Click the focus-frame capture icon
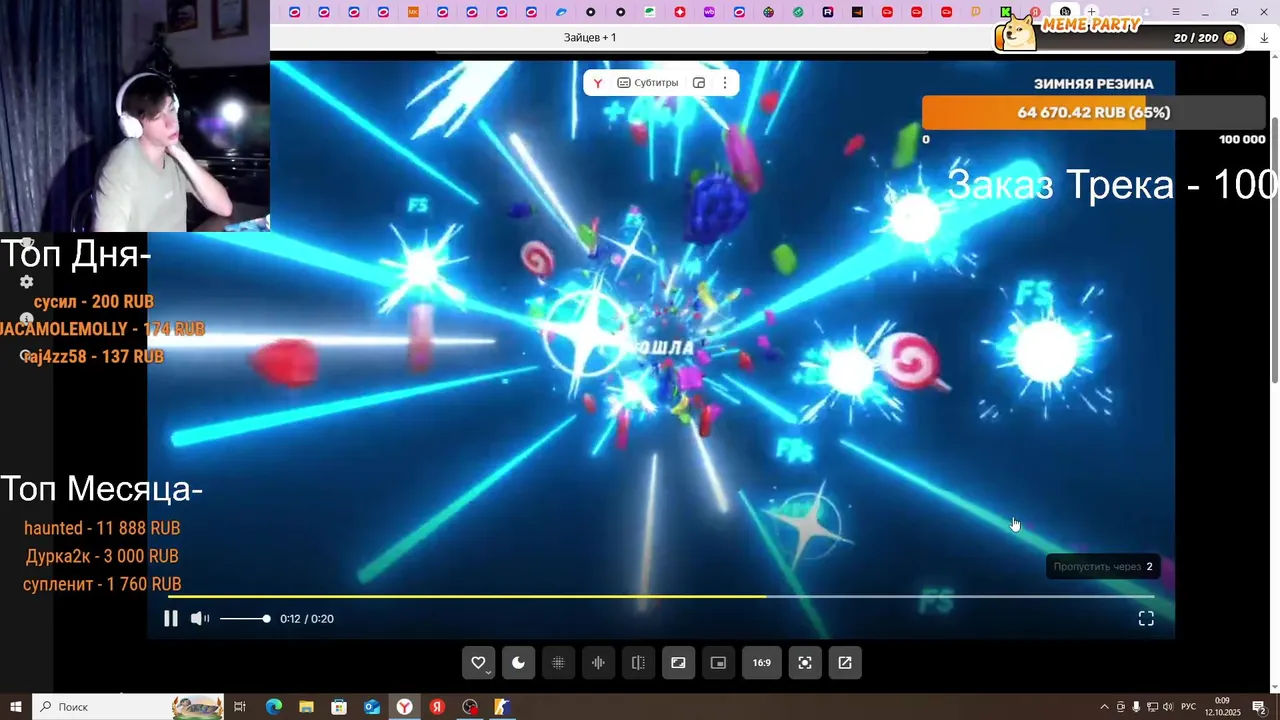 click(805, 662)
